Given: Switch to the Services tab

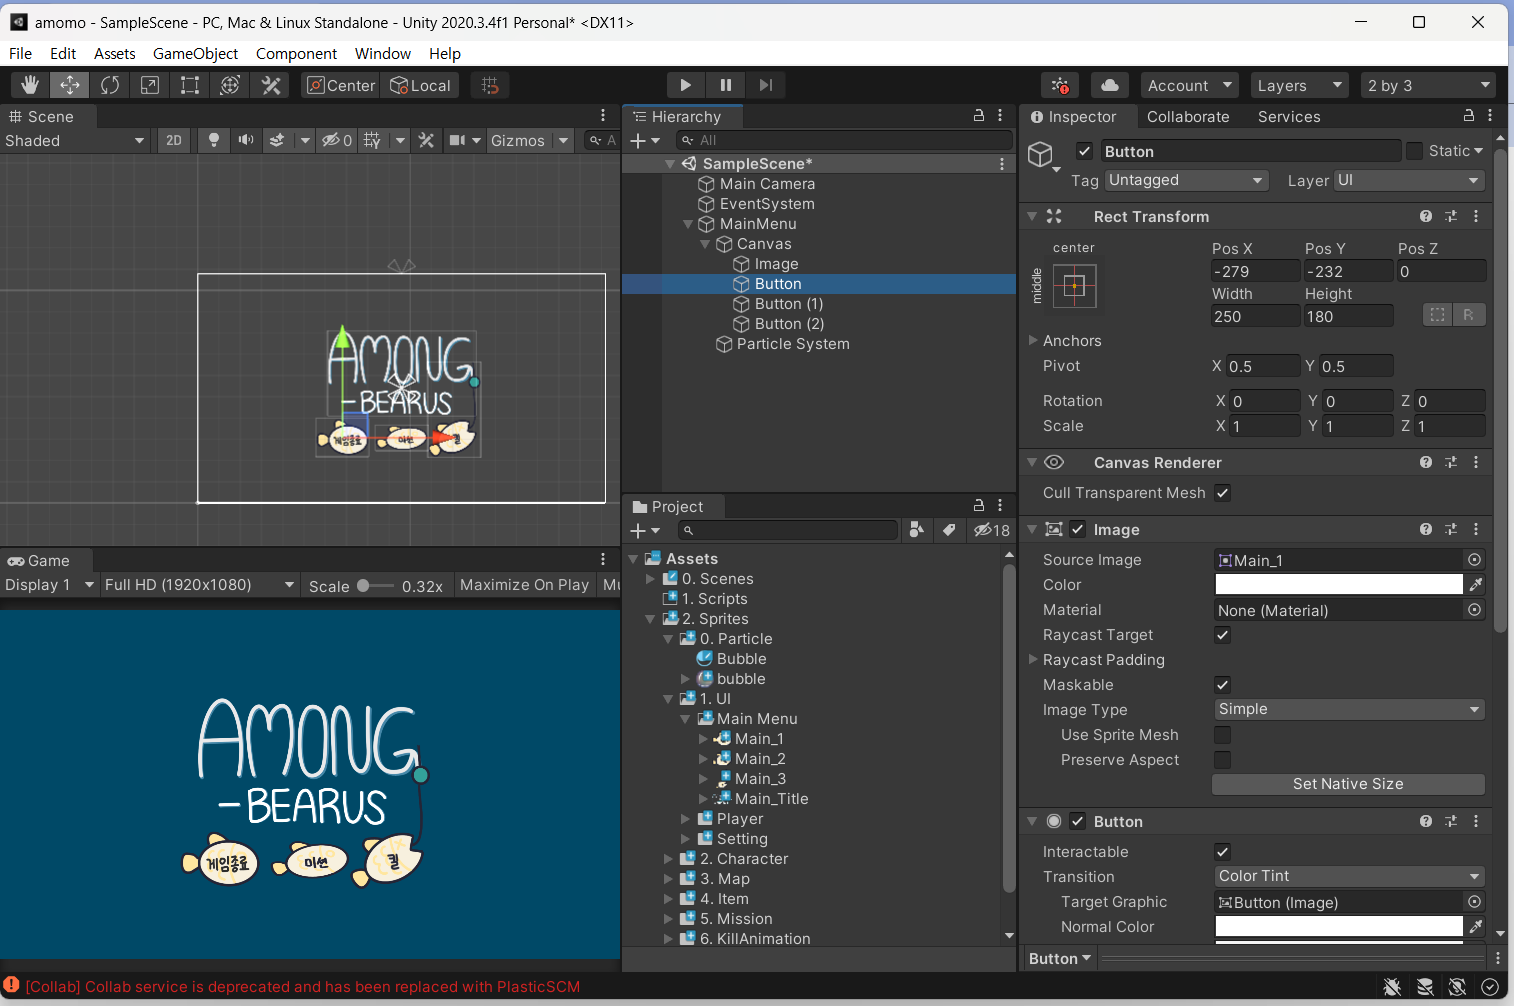Looking at the screenshot, I should [x=1289, y=116].
